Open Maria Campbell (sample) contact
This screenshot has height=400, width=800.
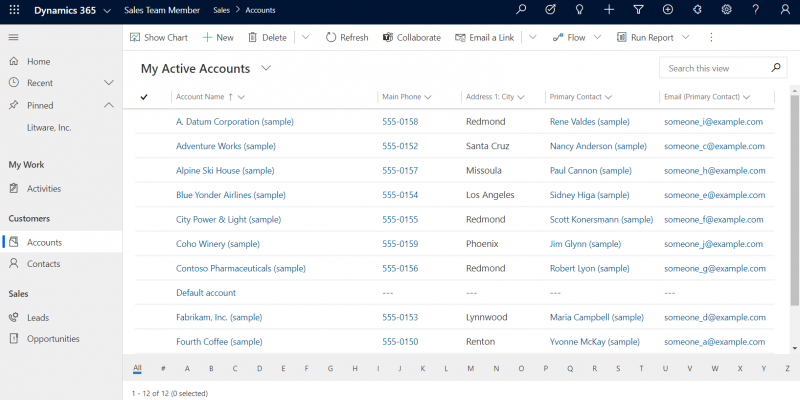click(596, 317)
